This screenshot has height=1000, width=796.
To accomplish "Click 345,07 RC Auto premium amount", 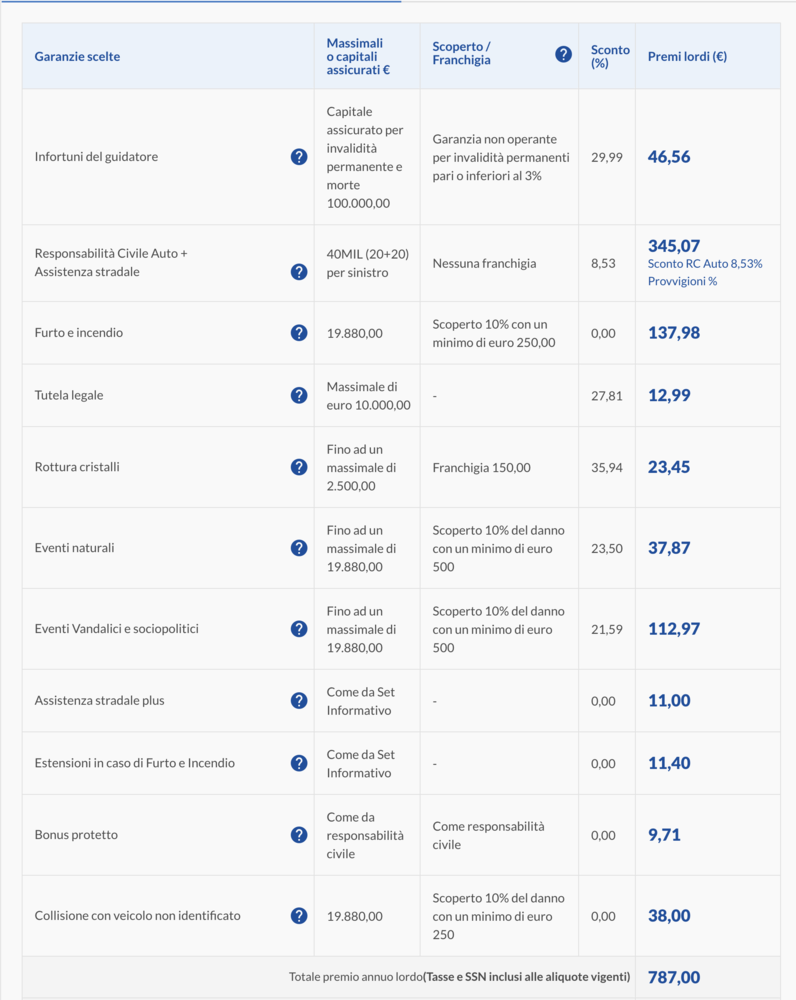I will (674, 246).
